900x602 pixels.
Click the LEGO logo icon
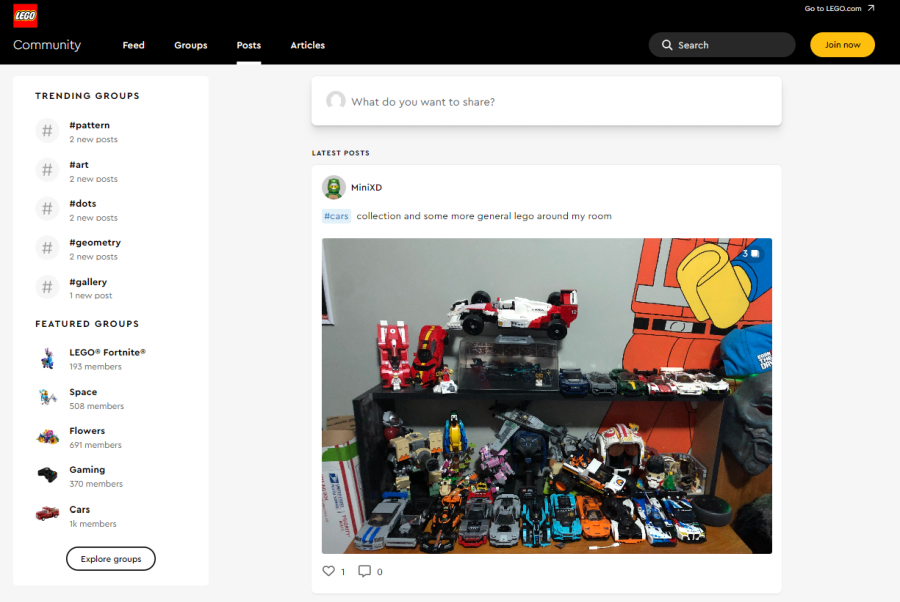tap(25, 15)
